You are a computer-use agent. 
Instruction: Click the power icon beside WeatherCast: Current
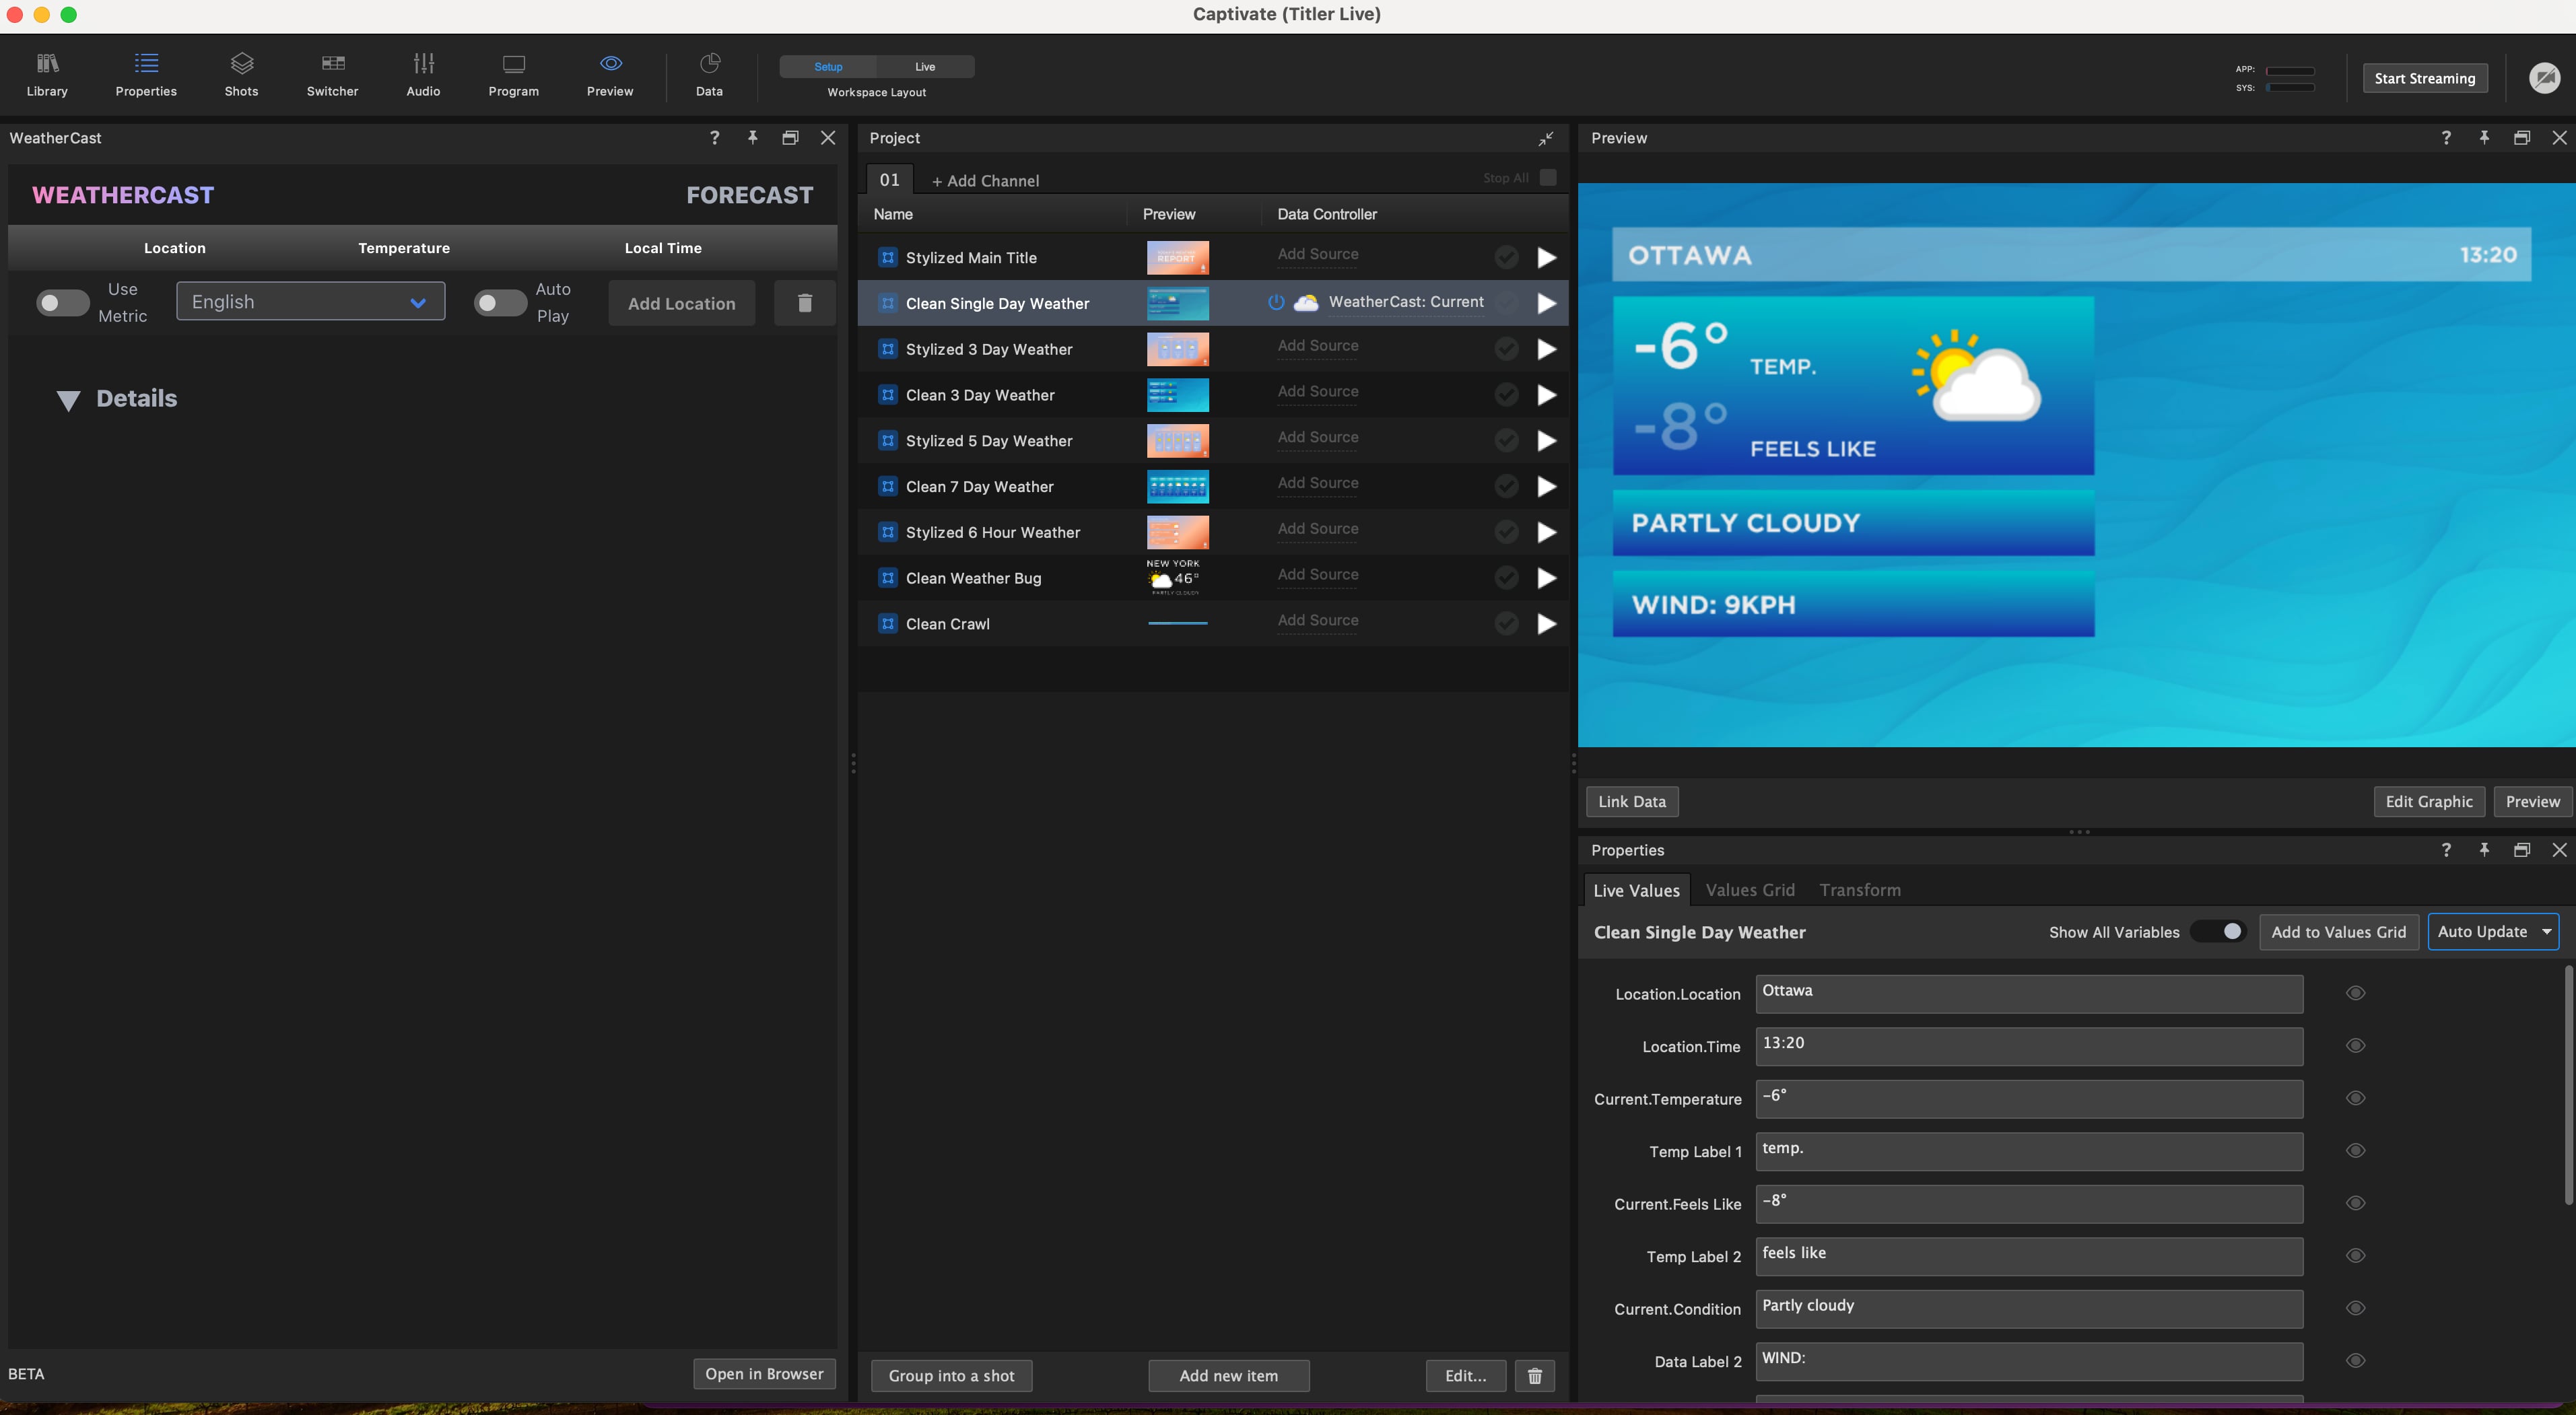click(x=1276, y=302)
